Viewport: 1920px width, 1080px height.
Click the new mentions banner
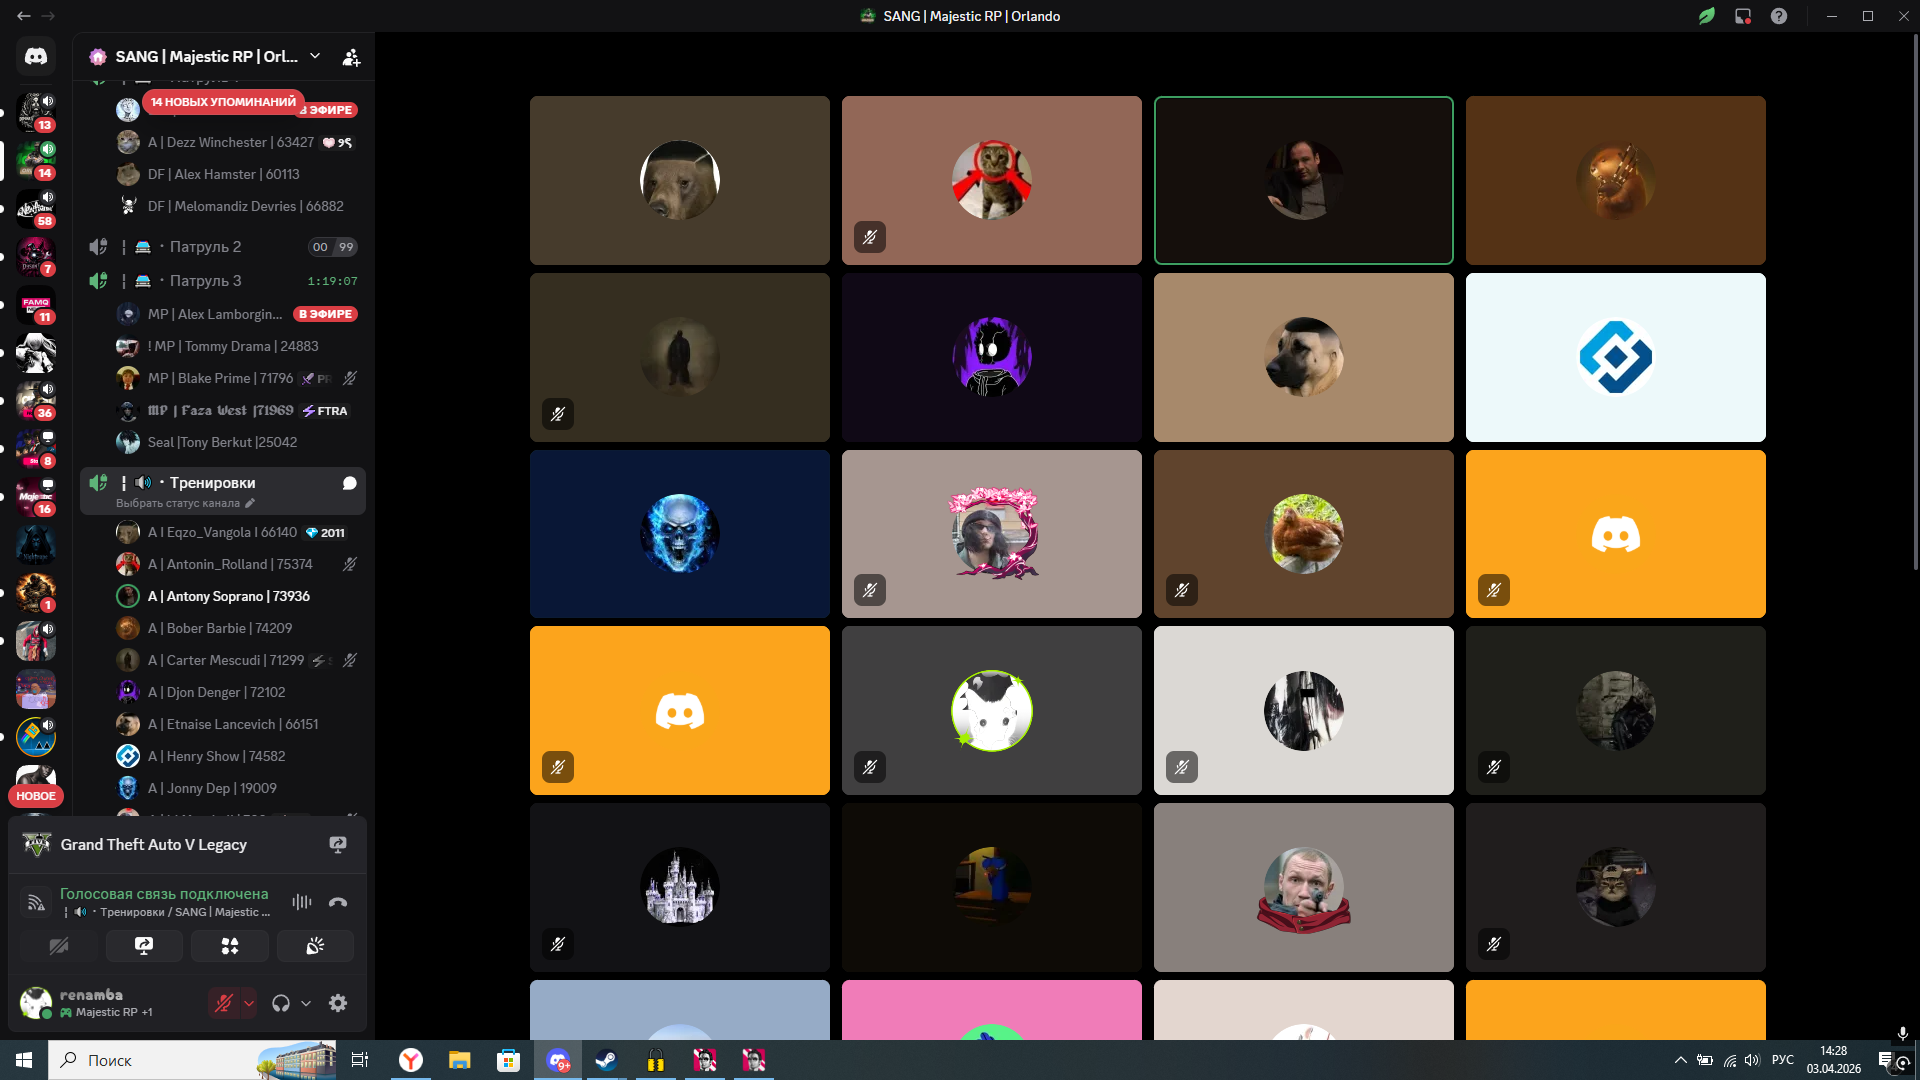223,102
